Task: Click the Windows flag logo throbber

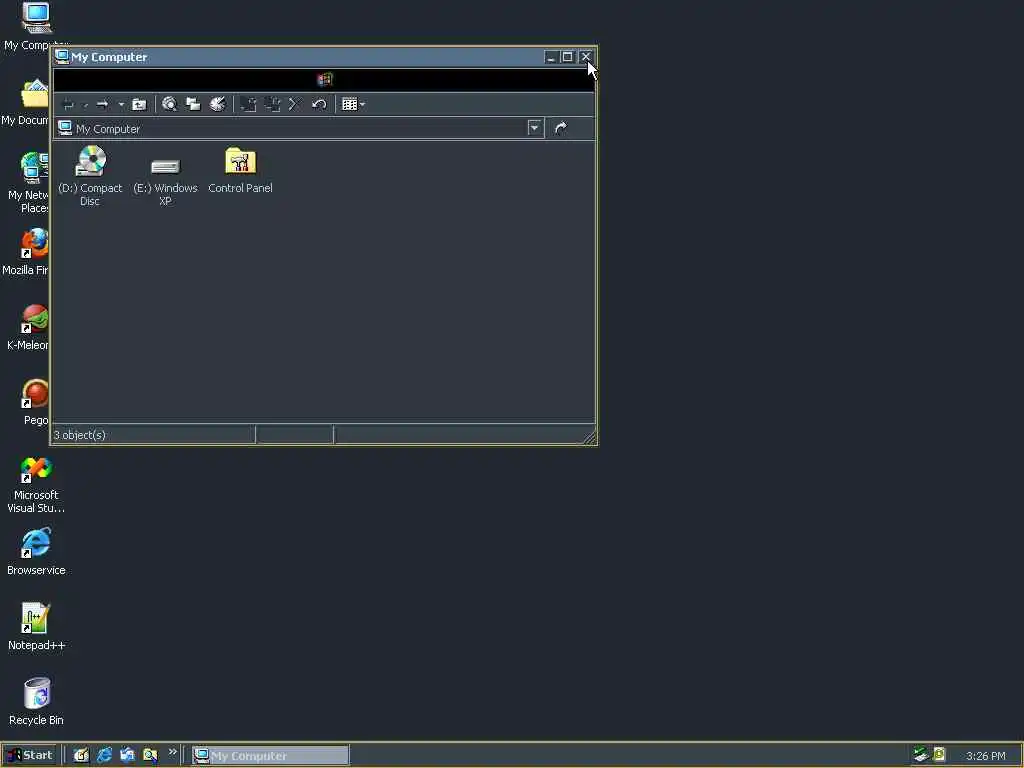Action: click(x=325, y=80)
